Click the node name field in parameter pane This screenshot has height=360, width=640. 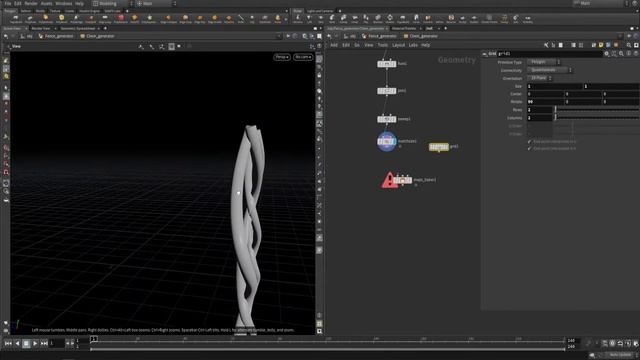pos(549,53)
